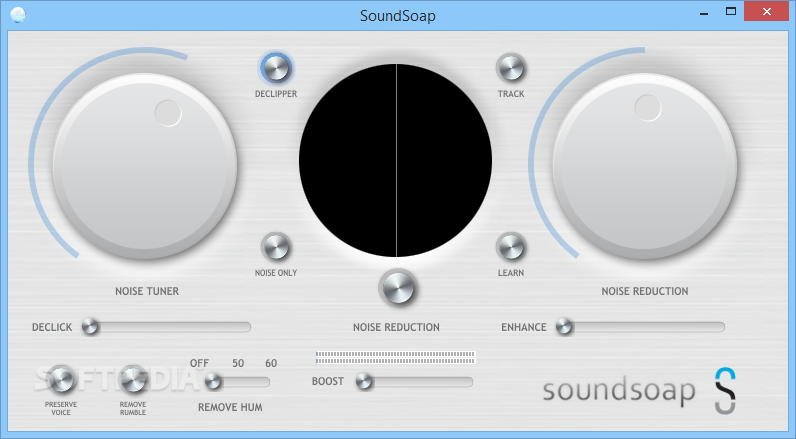Click the SoundSoap app icon in title bar
The height and width of the screenshot is (439, 796).
pyautogui.click(x=18, y=15)
